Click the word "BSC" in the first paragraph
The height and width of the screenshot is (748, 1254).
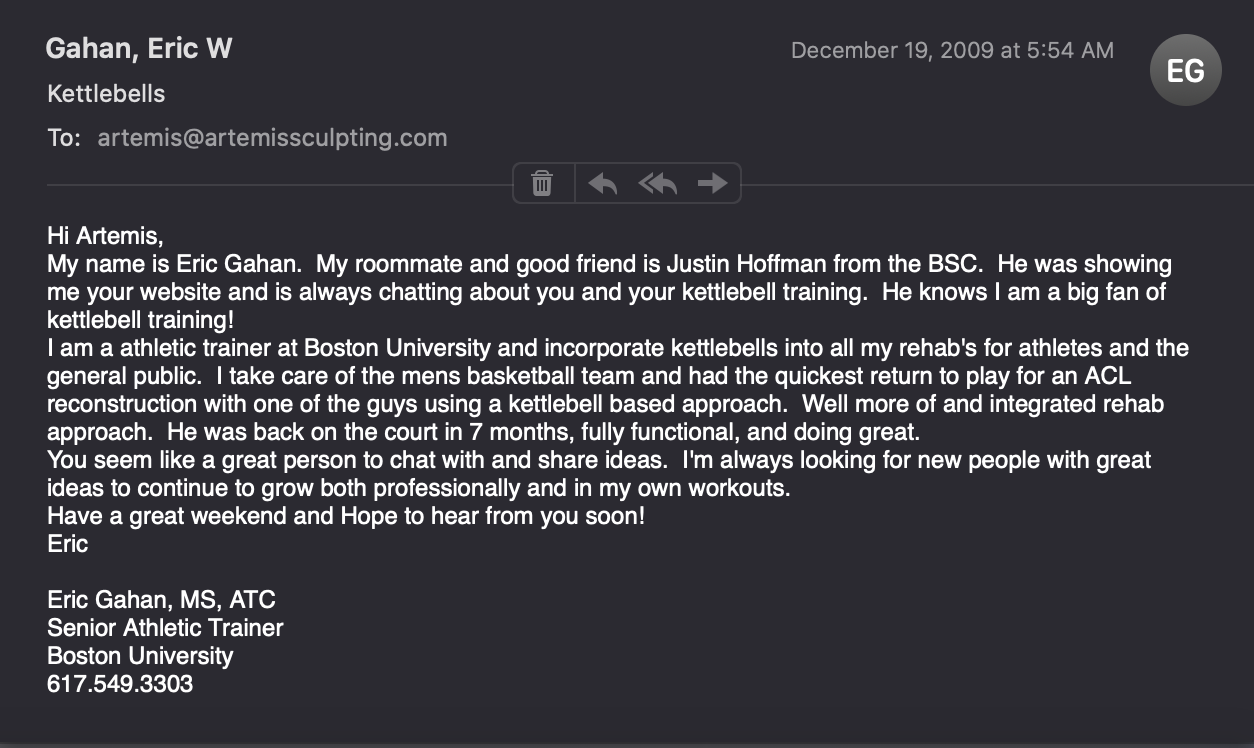tap(957, 264)
